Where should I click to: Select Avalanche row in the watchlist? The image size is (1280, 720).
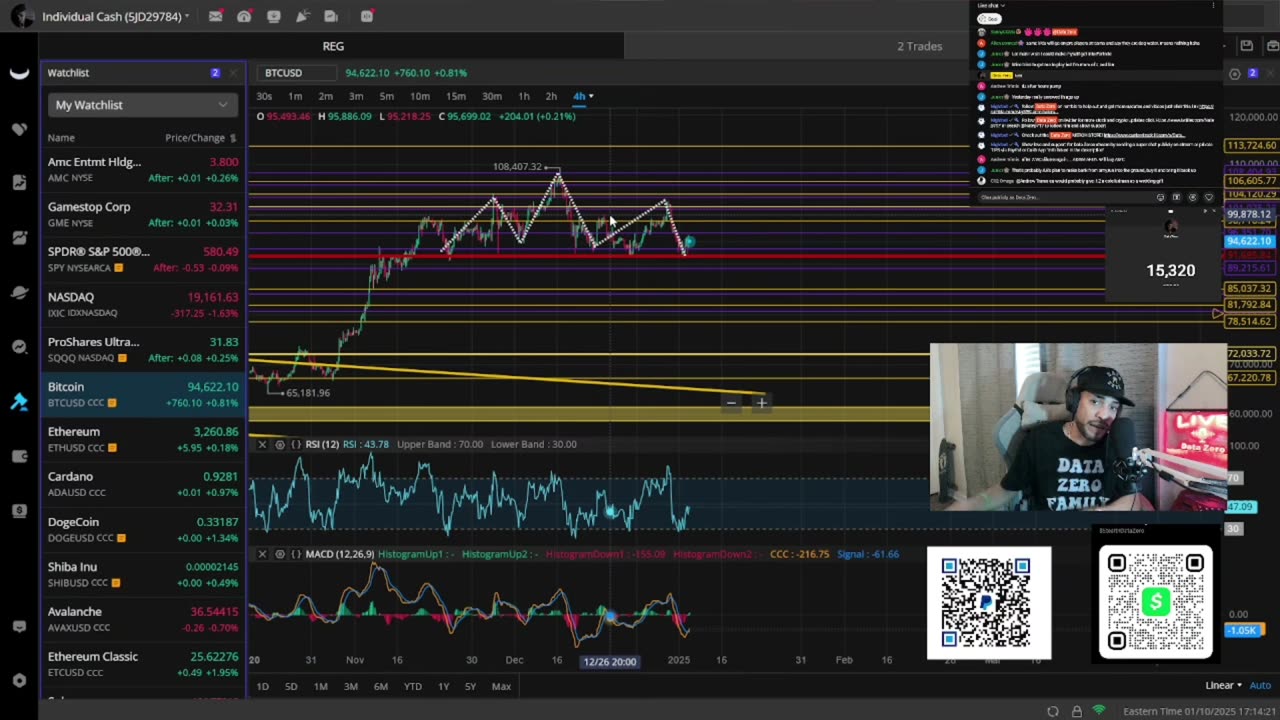pos(142,619)
